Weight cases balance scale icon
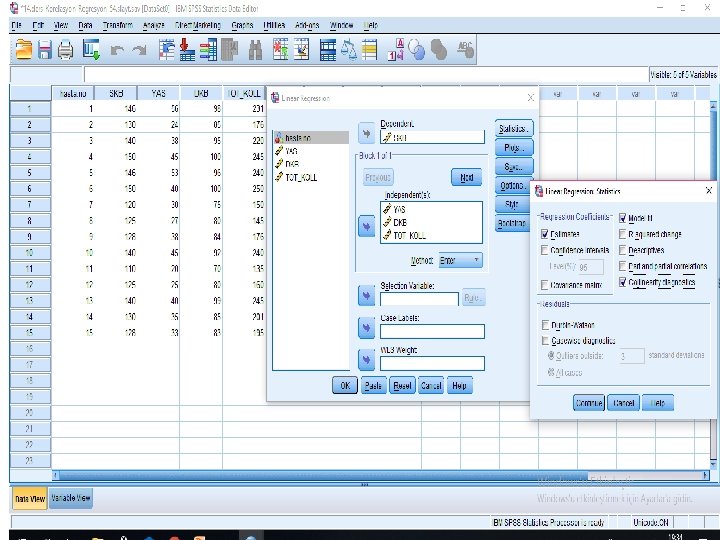 click(x=349, y=50)
